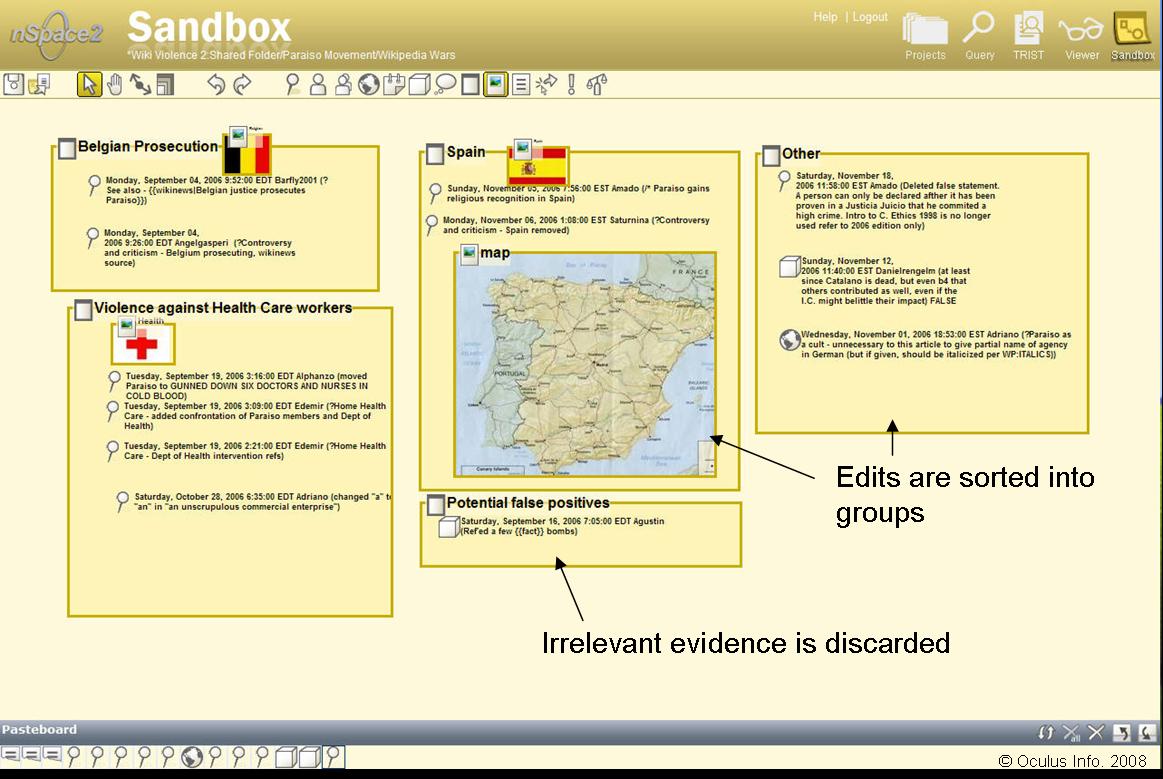Toggle the Other group box icon
The image size is (1163, 779).
point(771,156)
